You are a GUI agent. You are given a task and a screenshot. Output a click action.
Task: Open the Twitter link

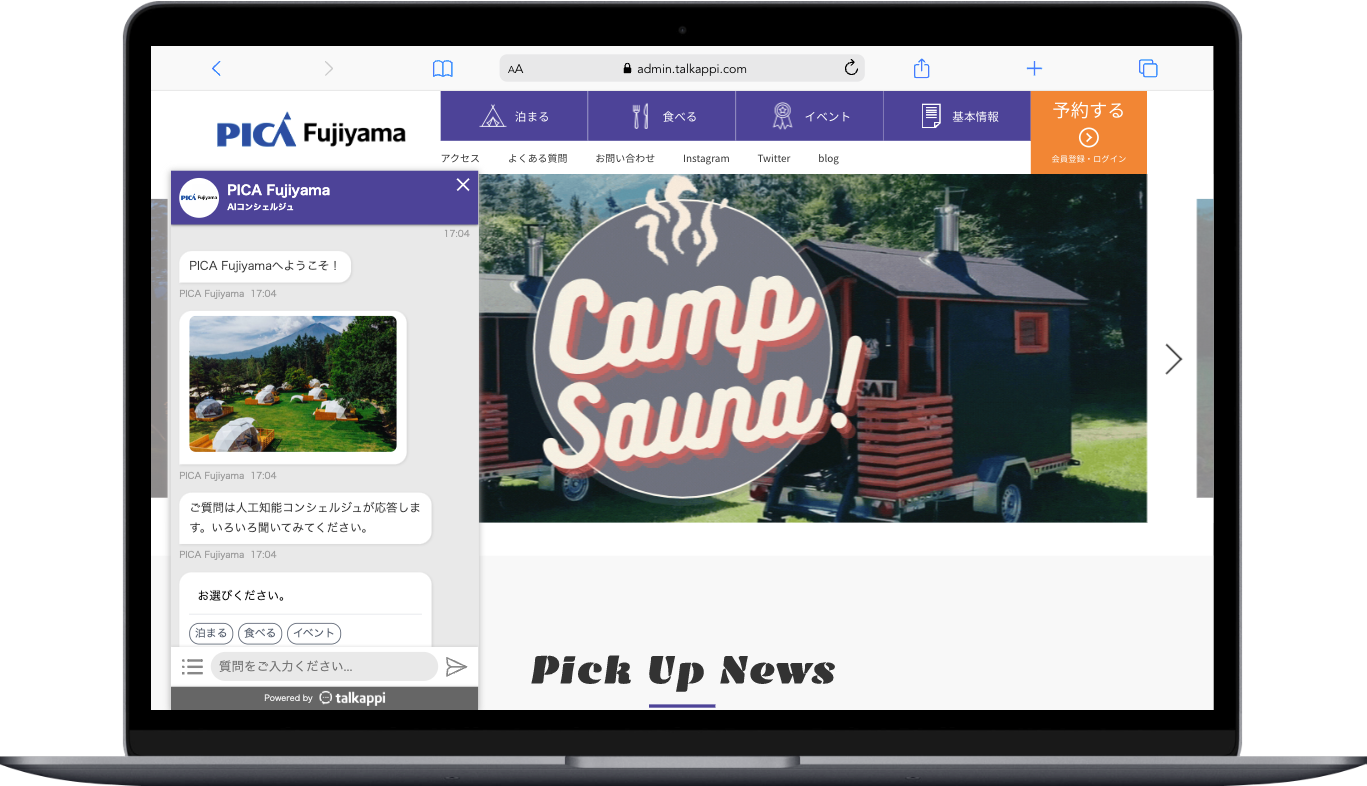[x=774, y=158]
